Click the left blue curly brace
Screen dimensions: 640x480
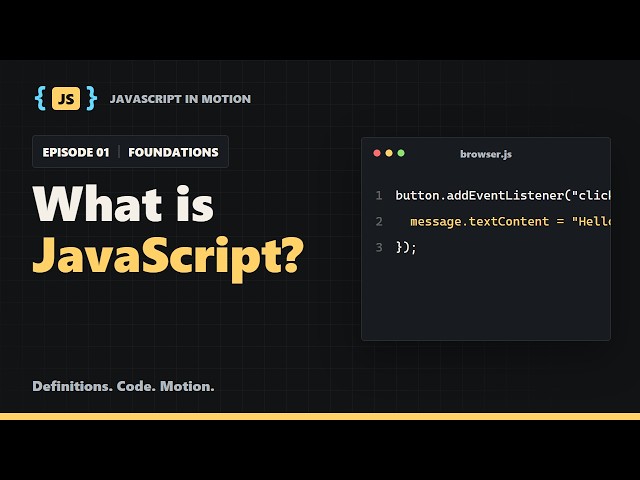coord(40,98)
